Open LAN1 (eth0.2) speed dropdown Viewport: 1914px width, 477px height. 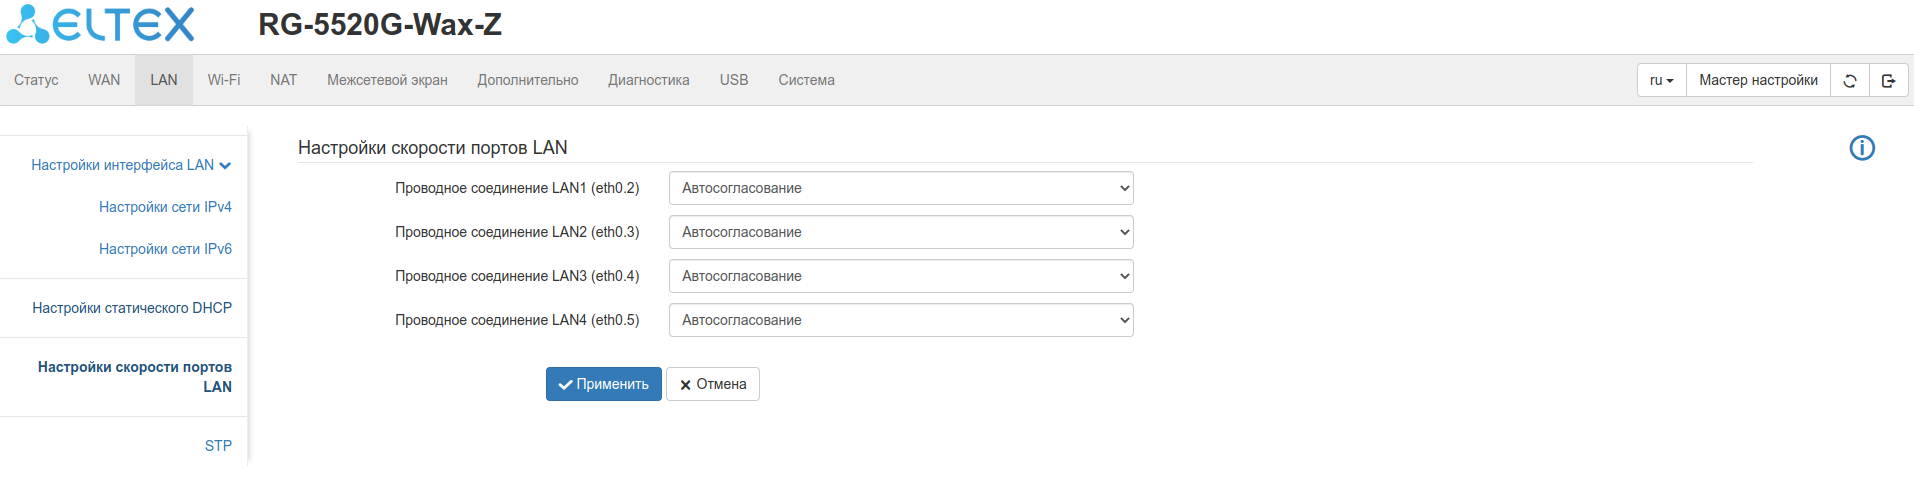point(900,188)
